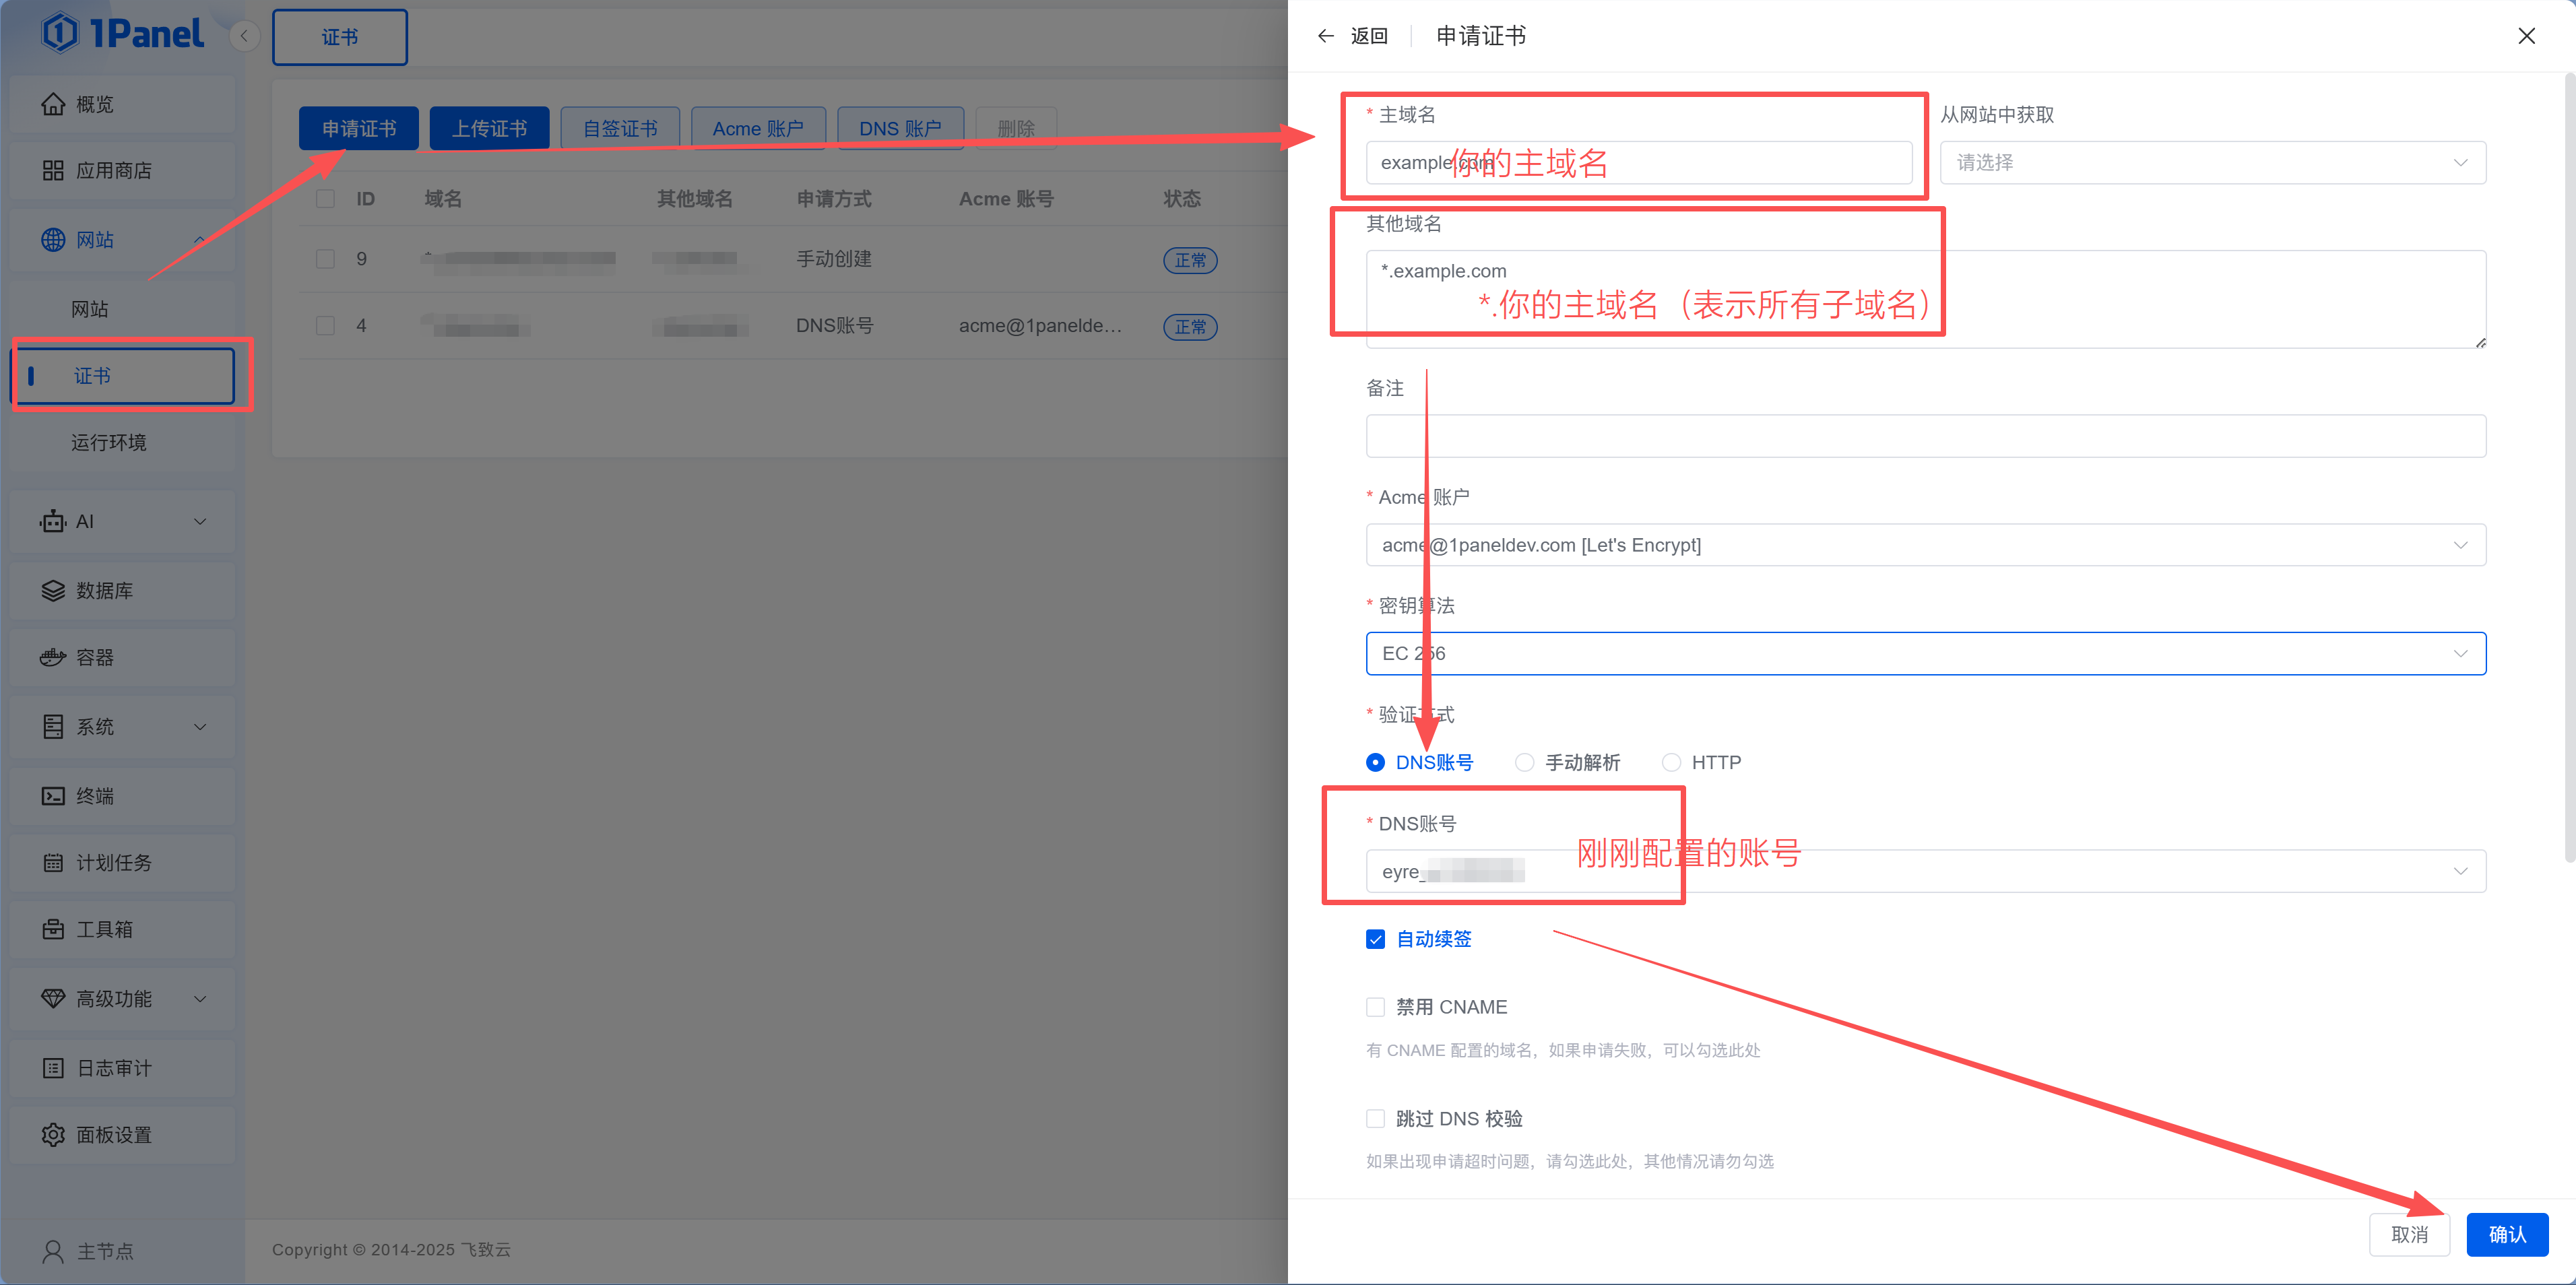Select the 手动解析 verification radio button
2576x1285 pixels.
pyautogui.click(x=1524, y=763)
